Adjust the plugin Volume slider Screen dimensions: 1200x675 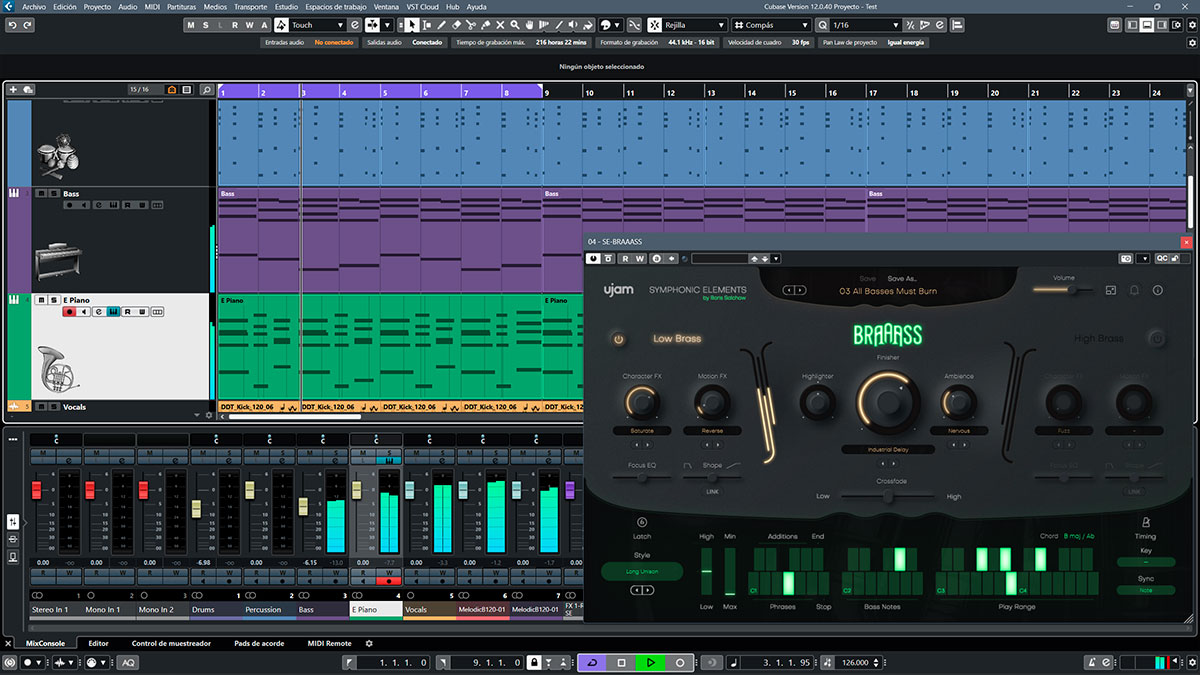pos(1062,290)
